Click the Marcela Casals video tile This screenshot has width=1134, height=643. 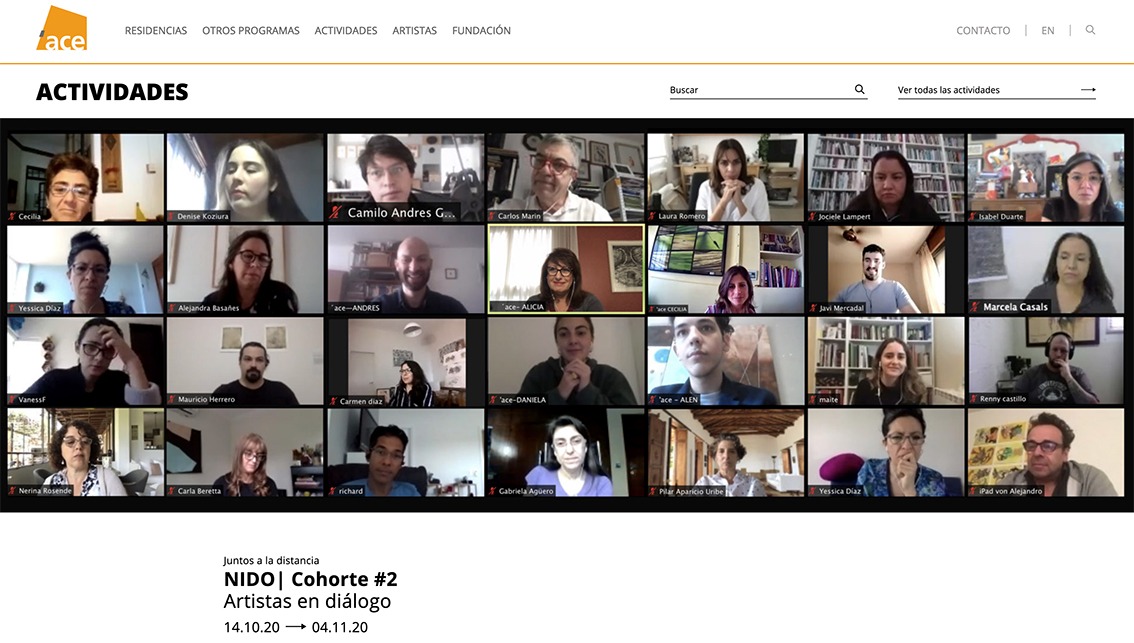[x=1046, y=268]
